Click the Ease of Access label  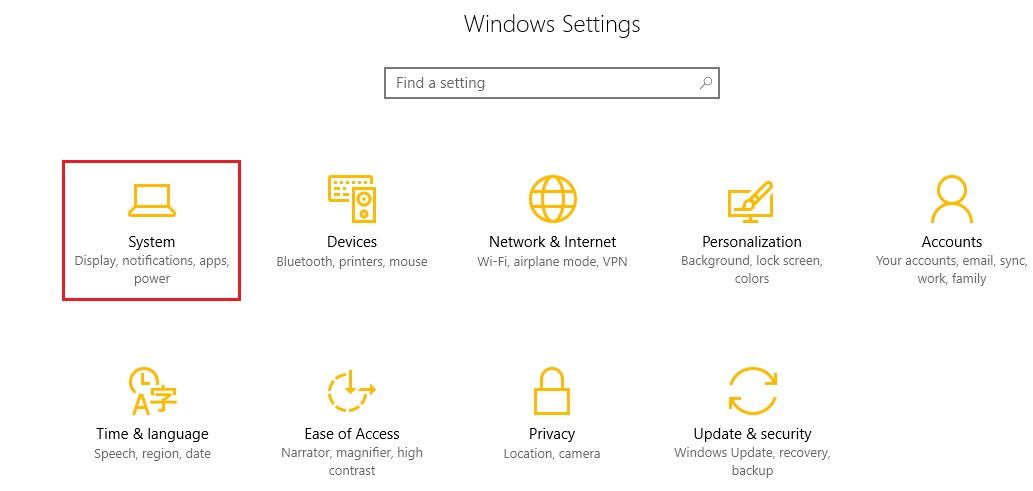352,434
